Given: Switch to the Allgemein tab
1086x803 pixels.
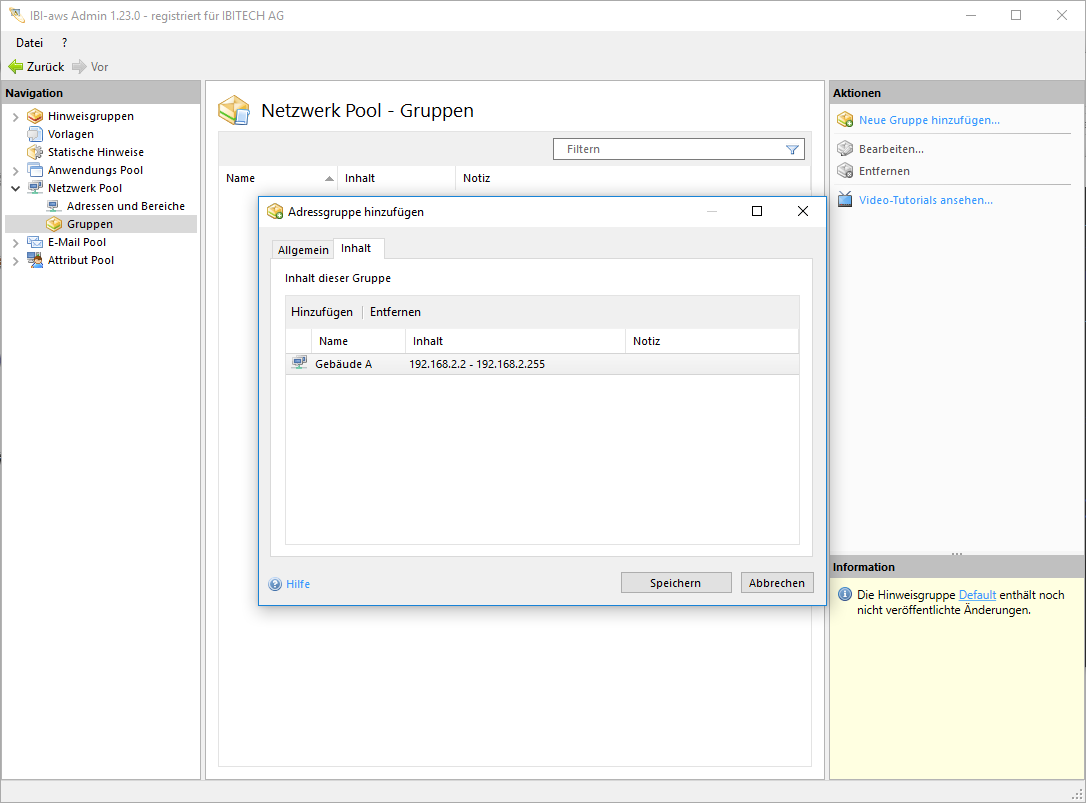Looking at the screenshot, I should 303,250.
